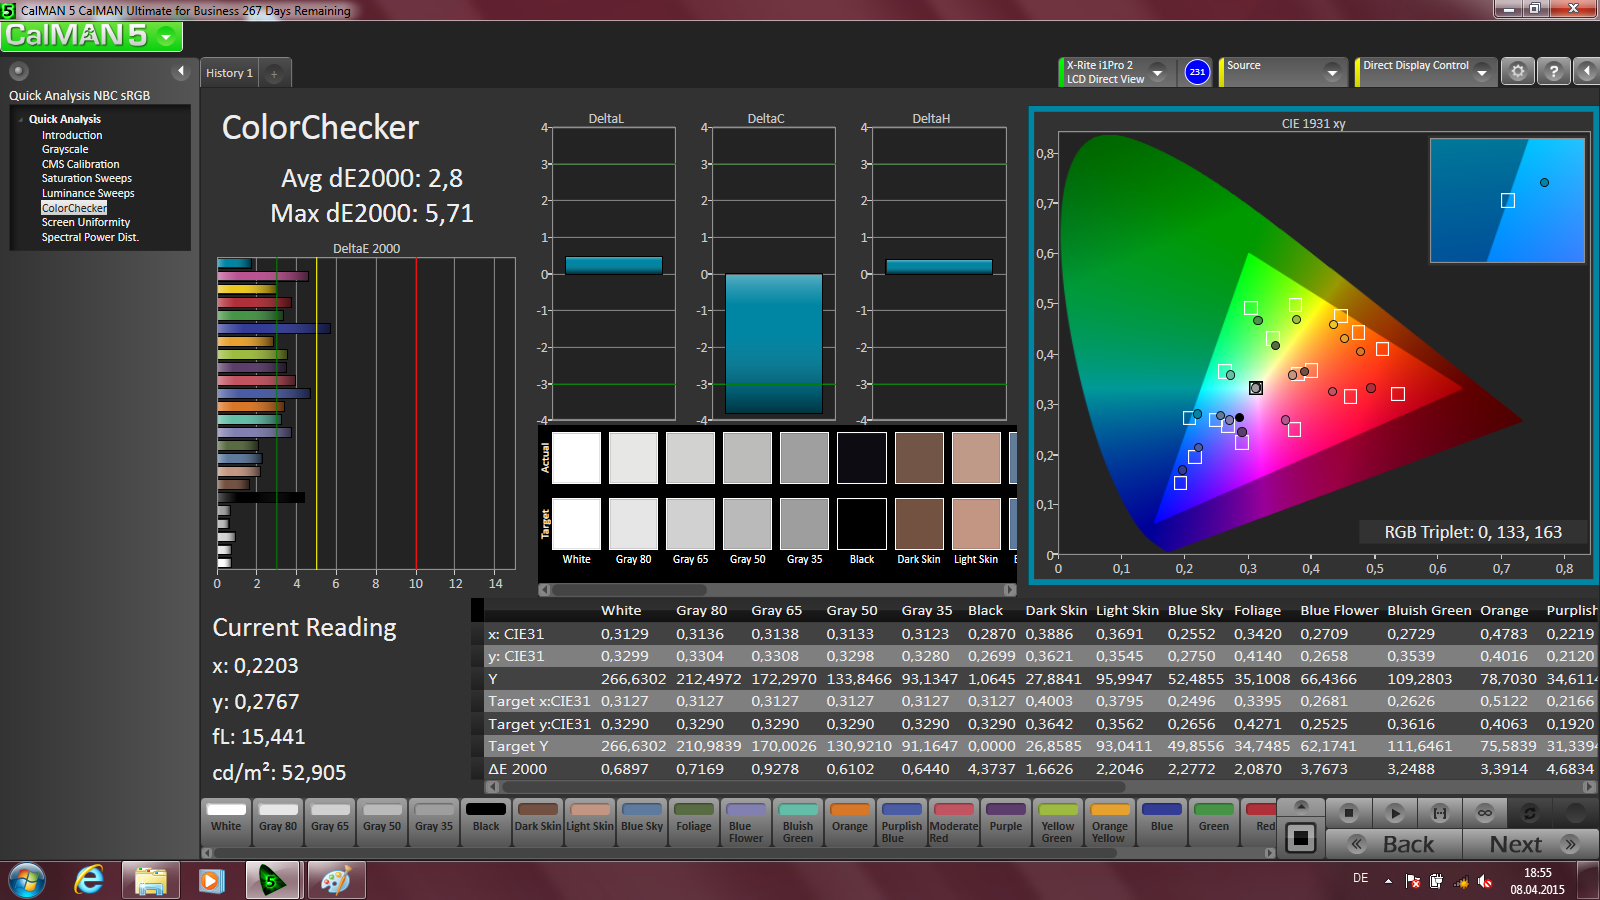Toggle the round pin button in sidebar header
The height and width of the screenshot is (900, 1600).
19,71
